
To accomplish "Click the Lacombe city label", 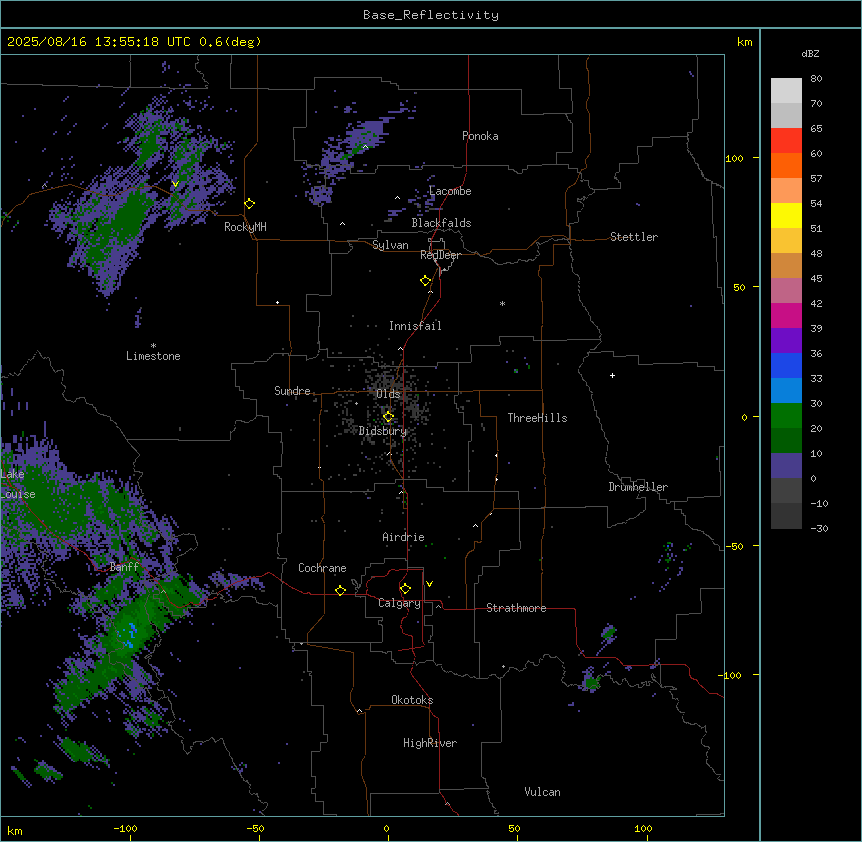I will coord(450,191).
